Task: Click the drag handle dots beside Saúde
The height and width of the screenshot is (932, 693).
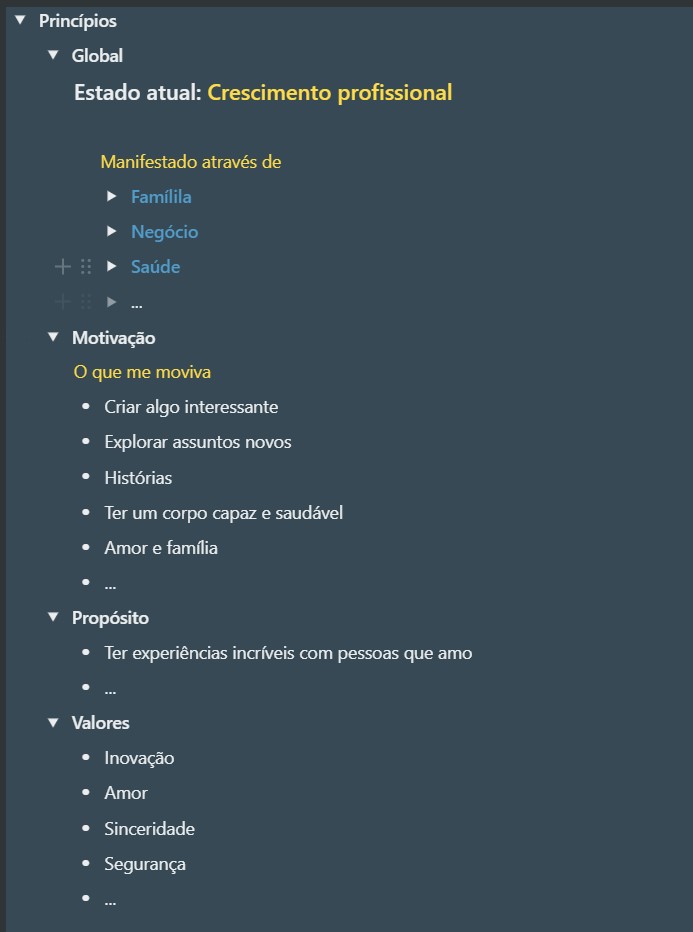Action: pos(86,267)
